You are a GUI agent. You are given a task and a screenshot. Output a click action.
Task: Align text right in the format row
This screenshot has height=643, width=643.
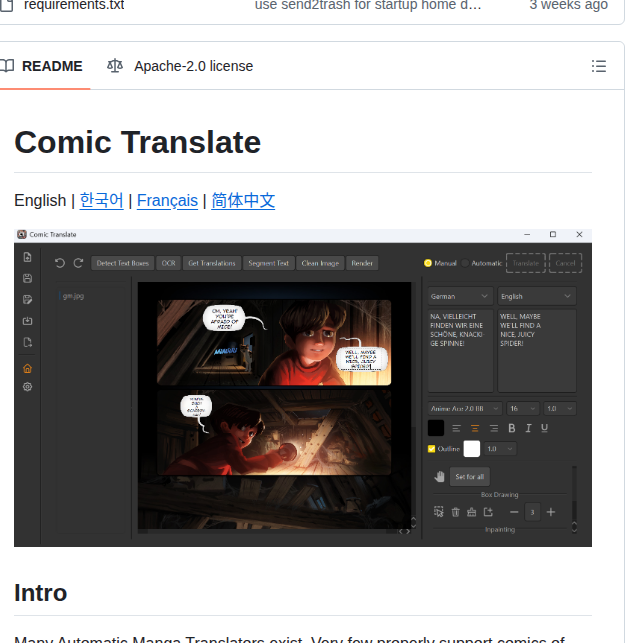[x=494, y=429]
